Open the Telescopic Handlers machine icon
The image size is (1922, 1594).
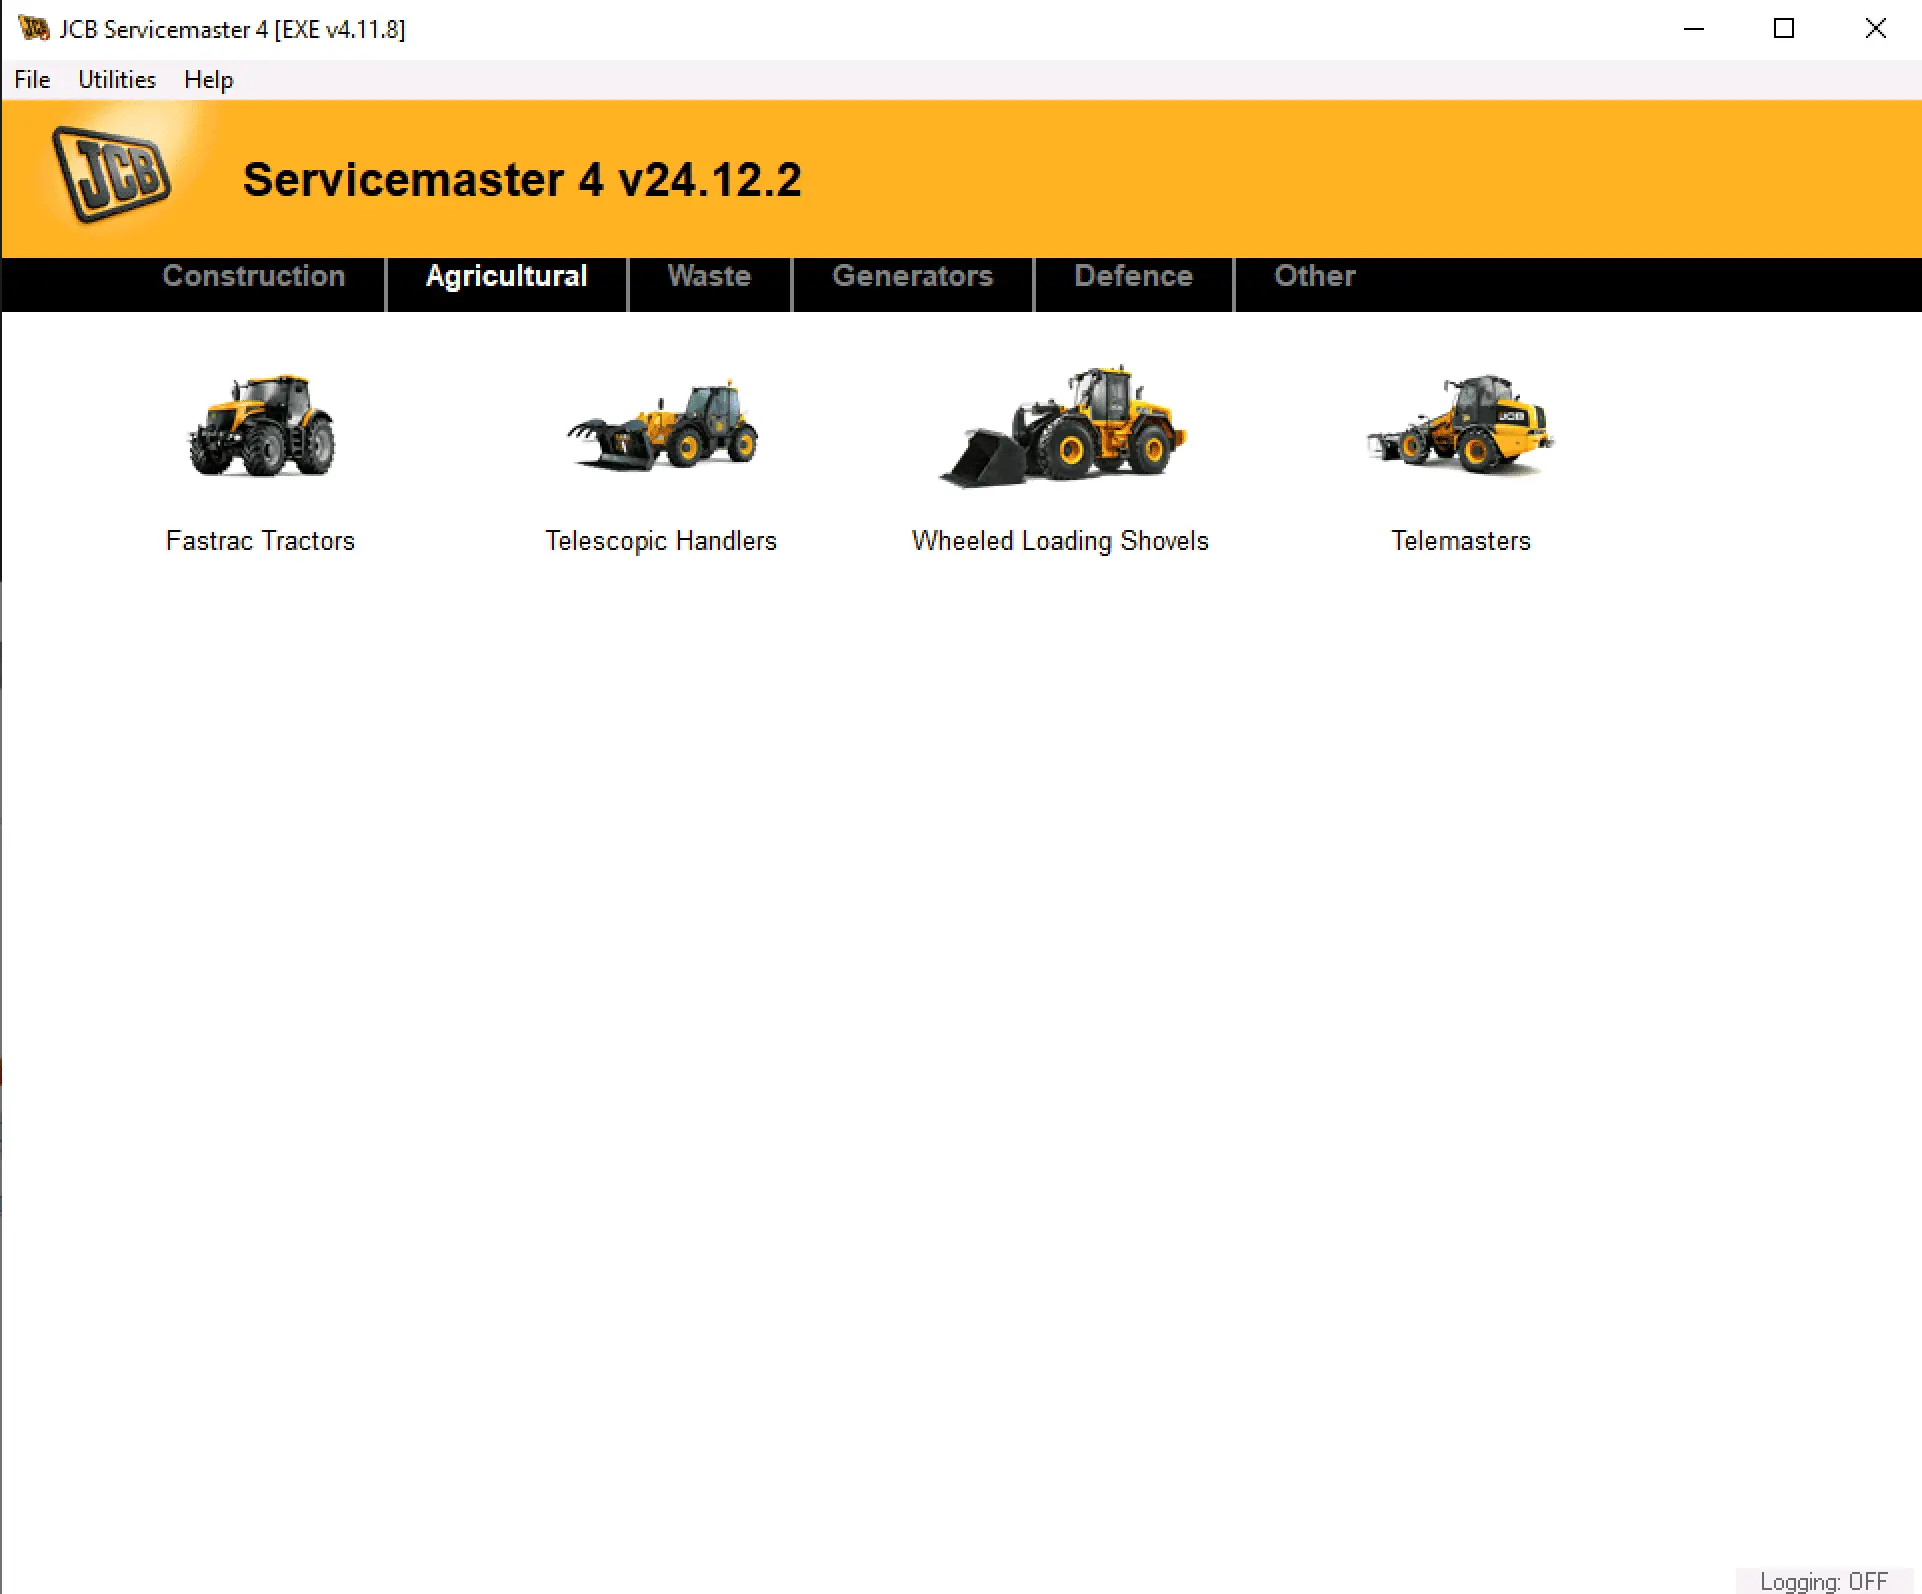(661, 425)
